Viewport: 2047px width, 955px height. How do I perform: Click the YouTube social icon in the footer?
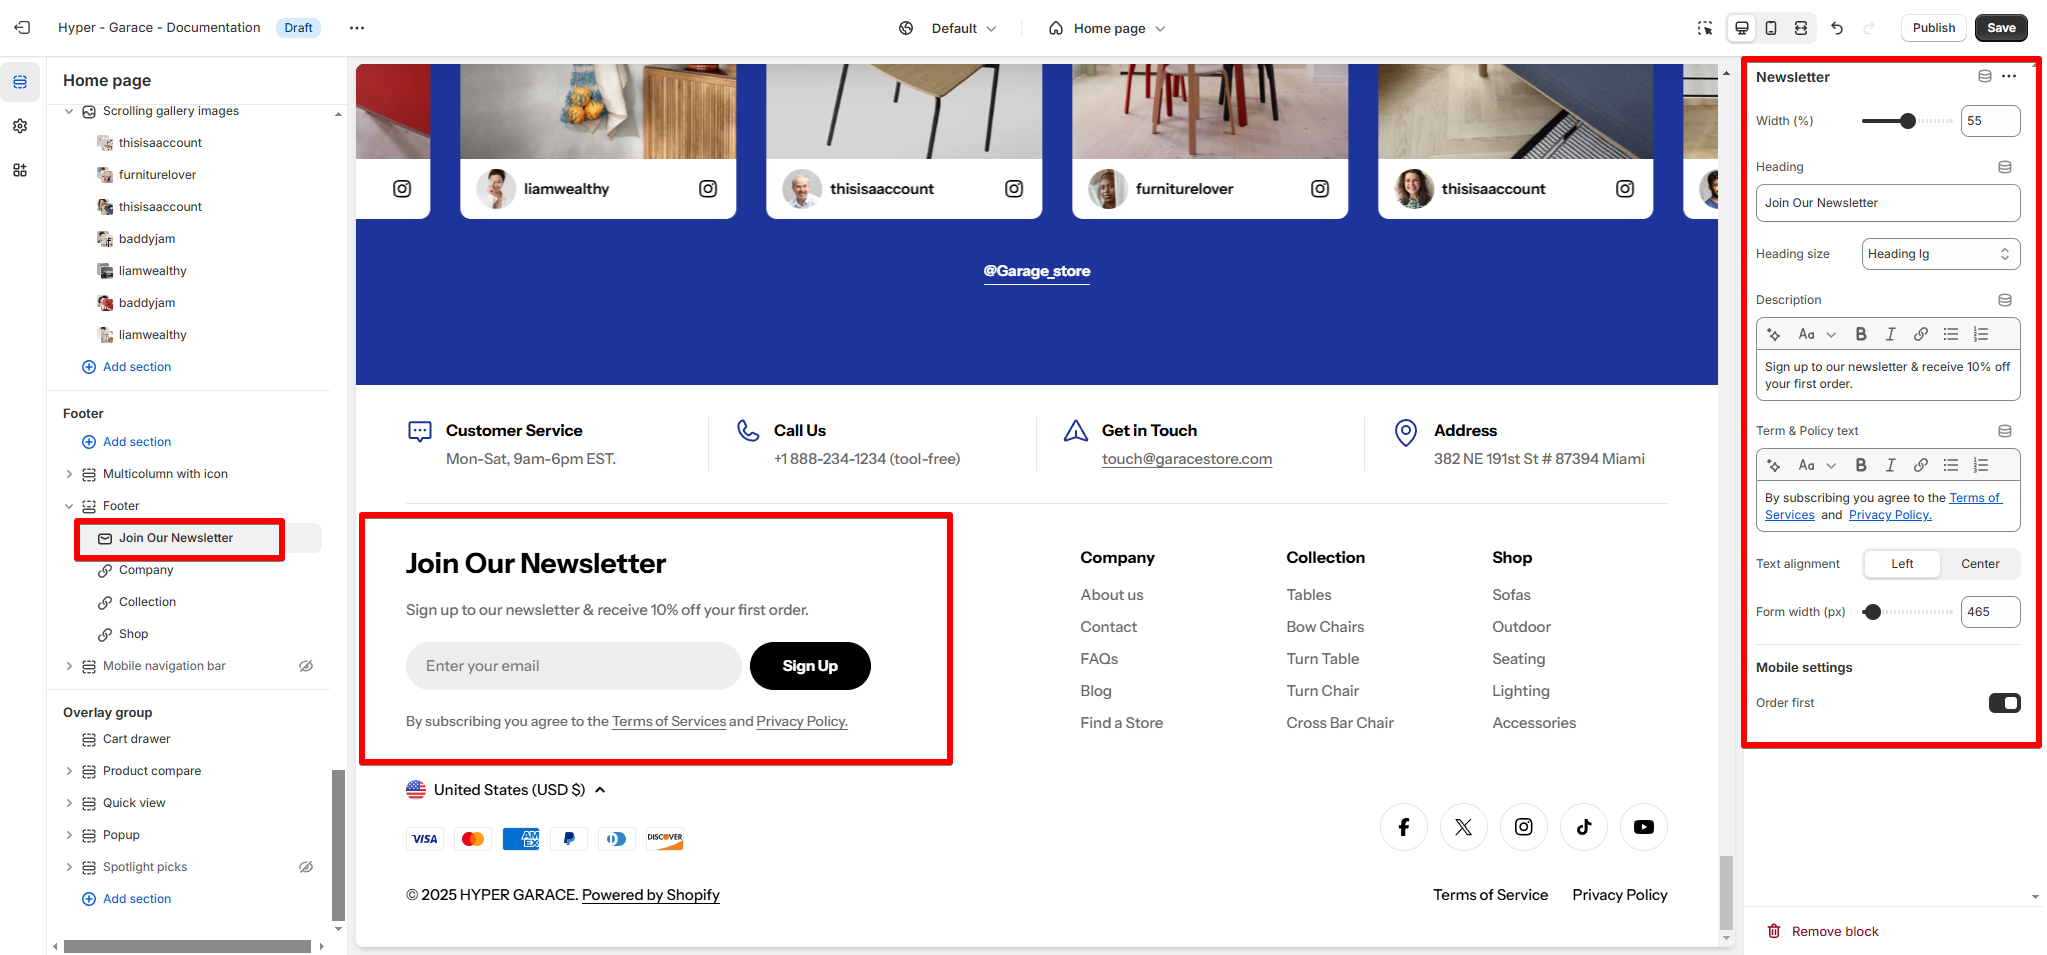click(1644, 827)
